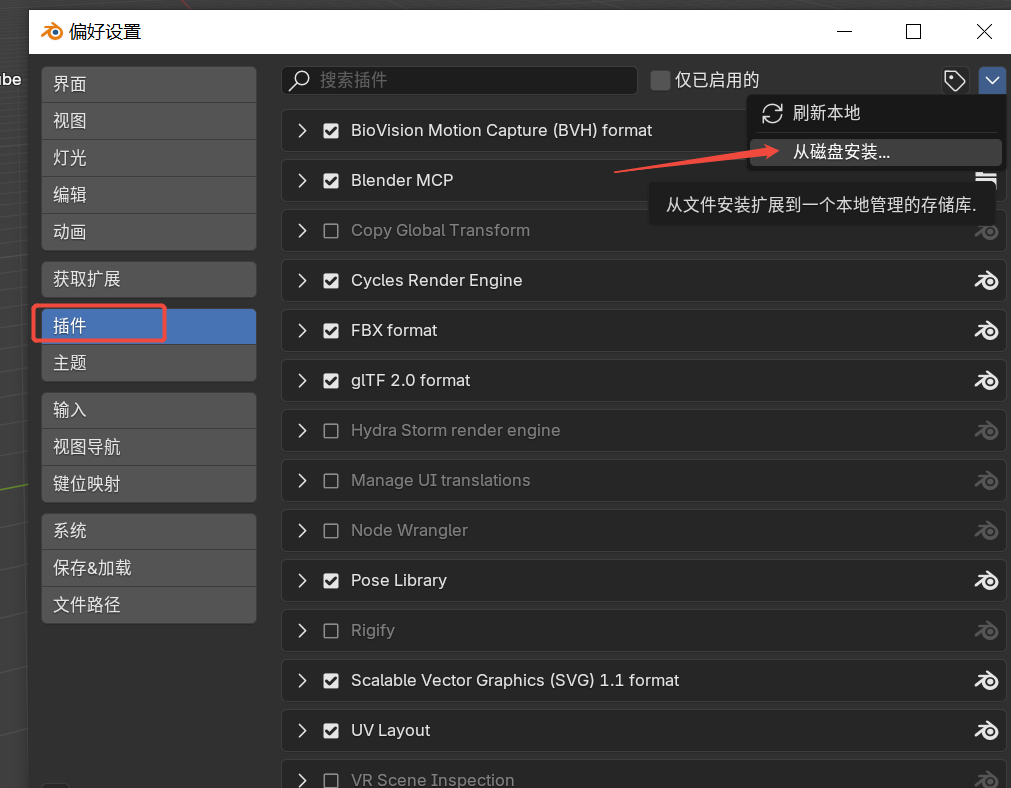Expand FBX format details
This screenshot has width=1011, height=788.
[302, 331]
